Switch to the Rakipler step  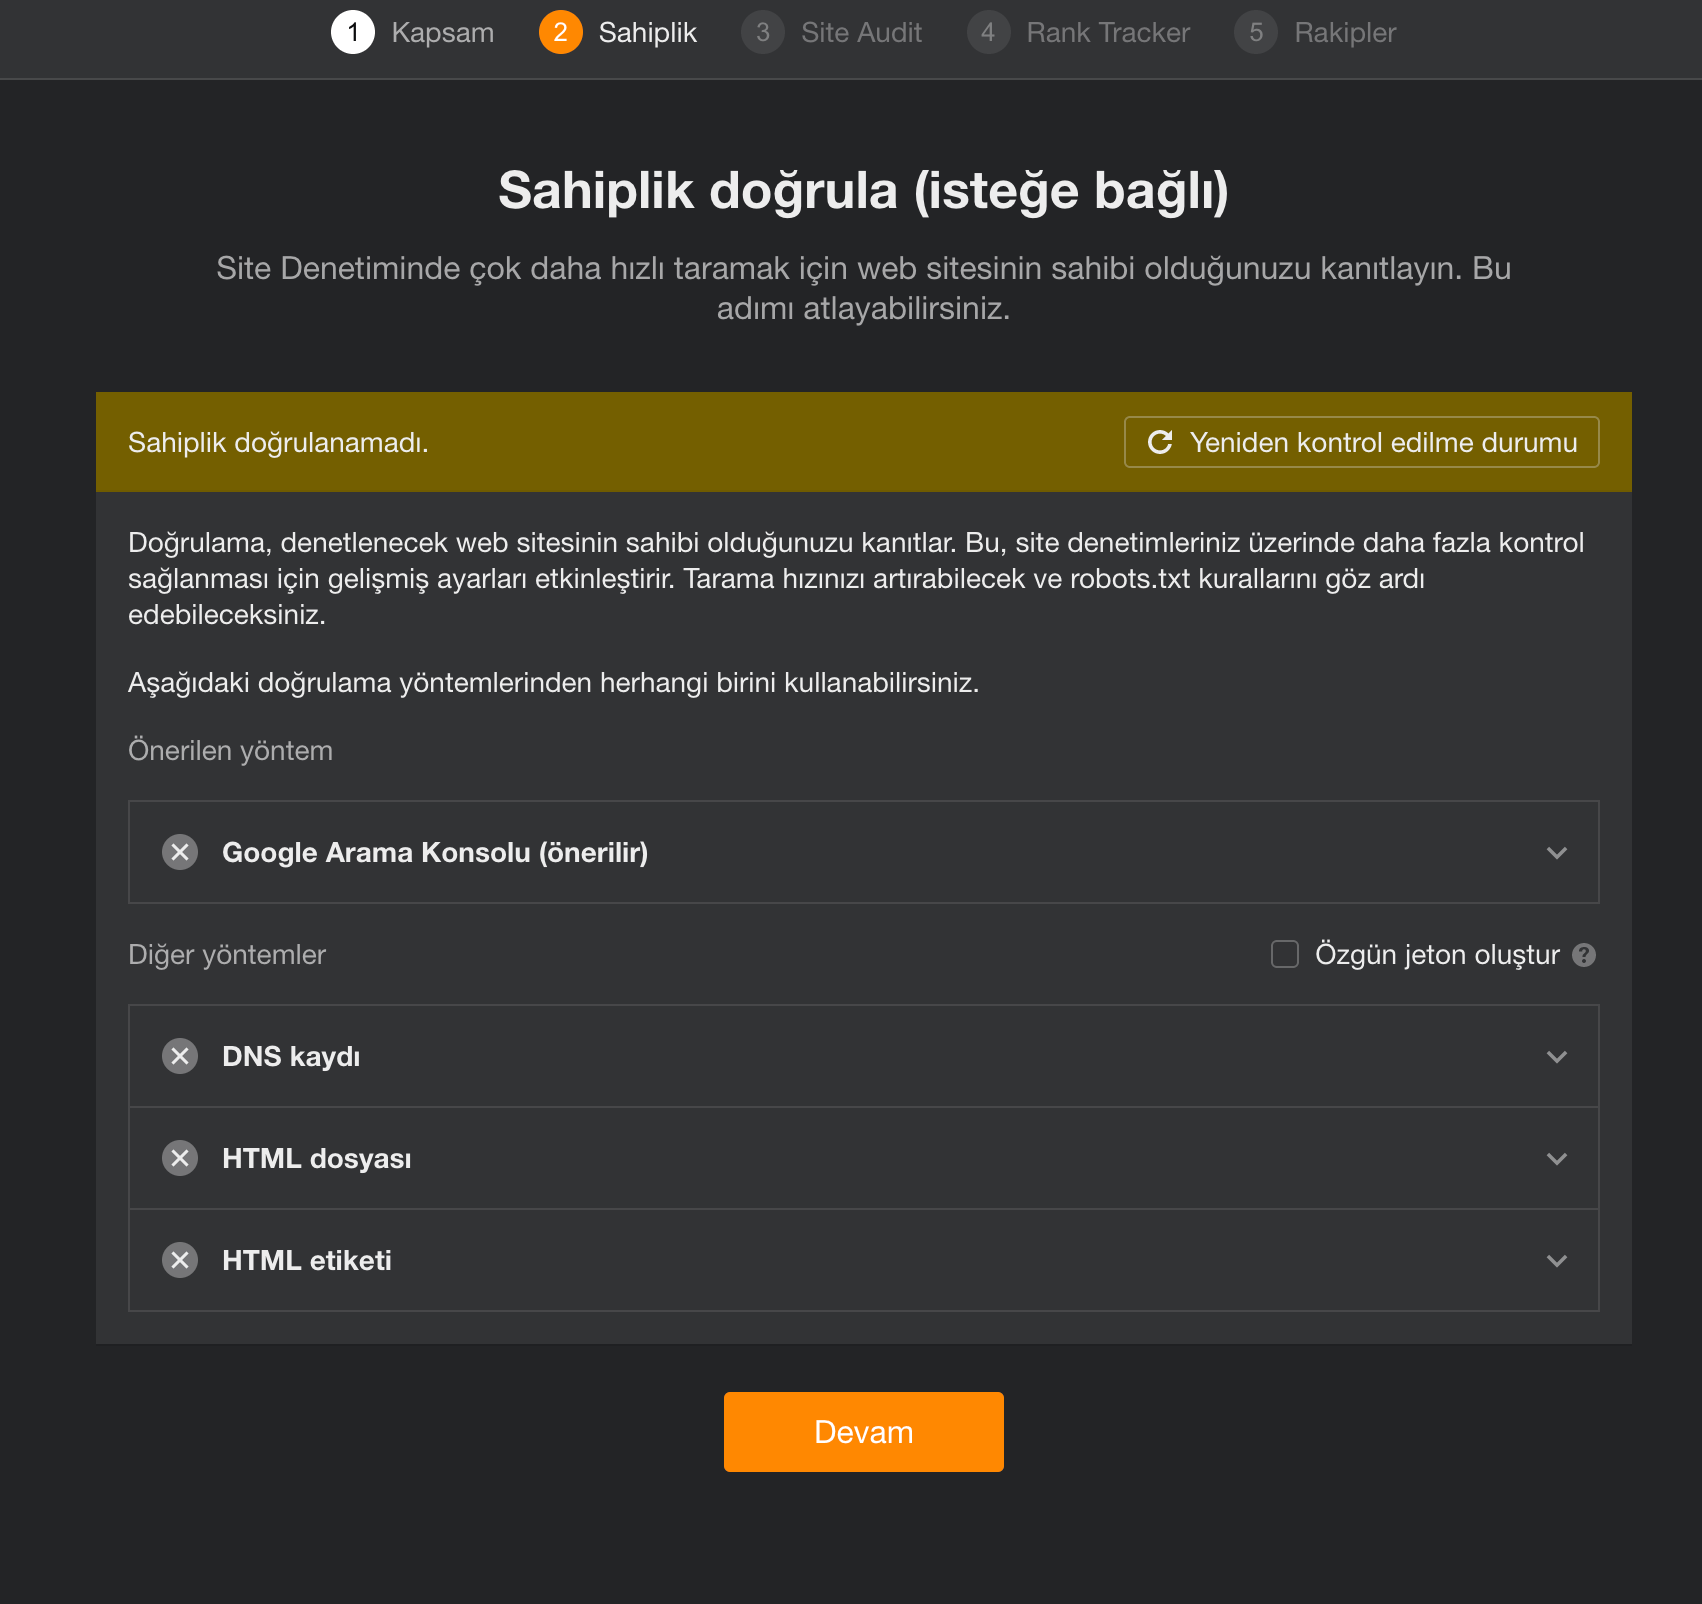(x=1344, y=32)
